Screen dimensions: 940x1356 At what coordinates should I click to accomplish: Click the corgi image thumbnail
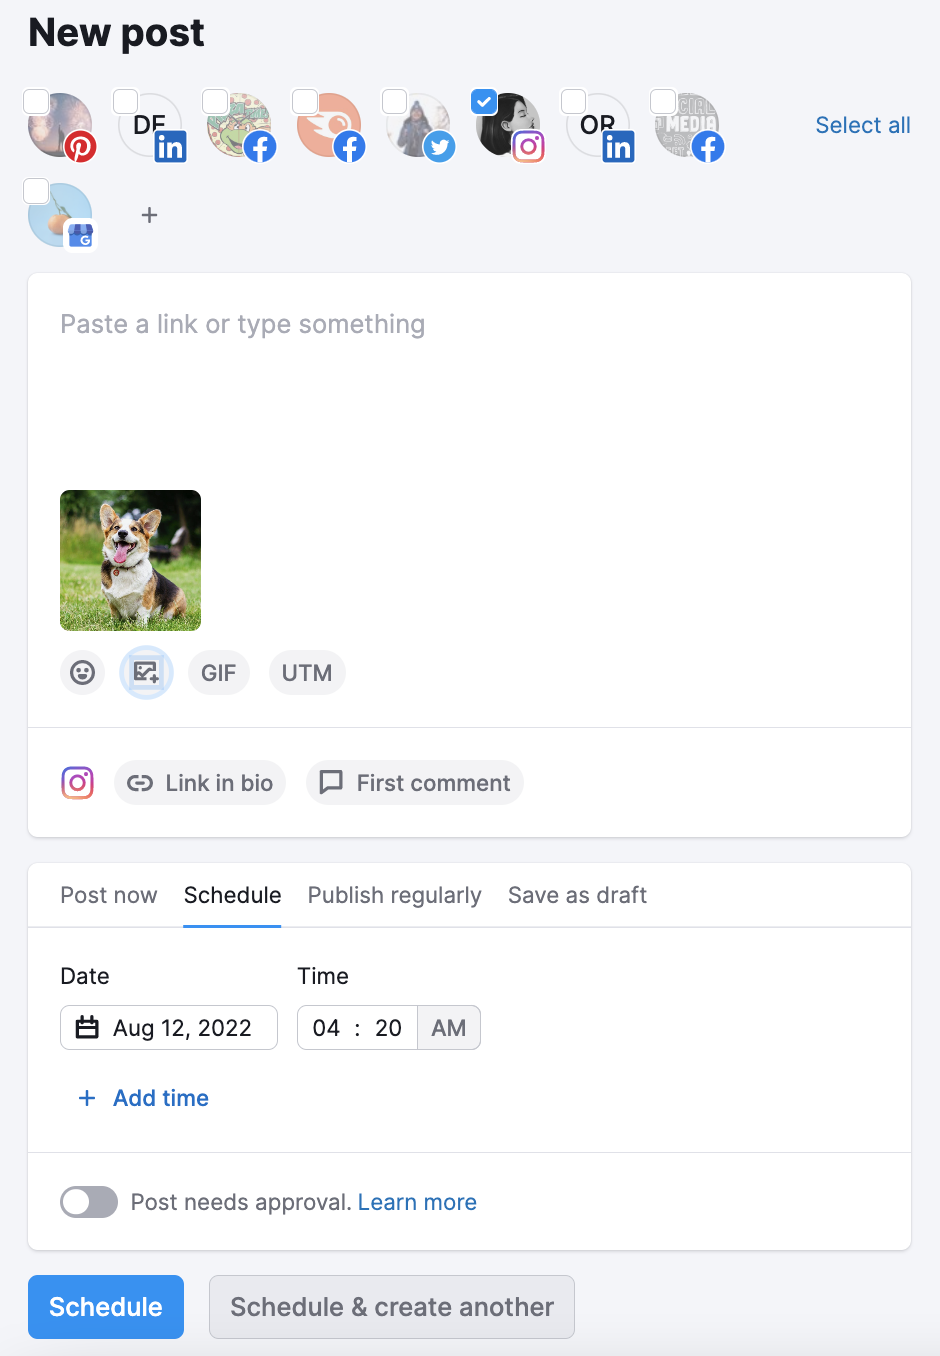pyautogui.click(x=131, y=560)
